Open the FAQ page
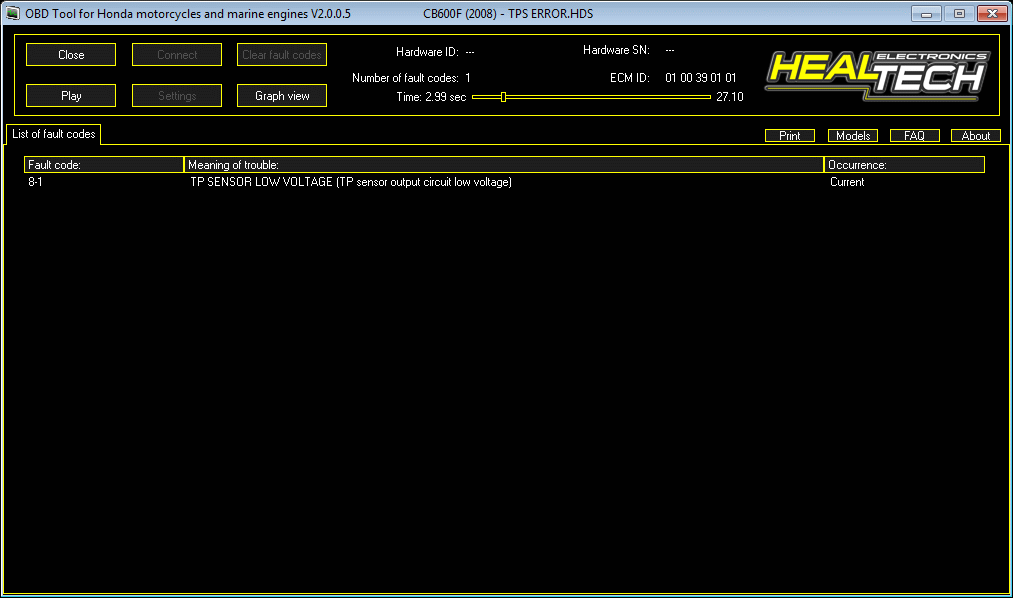 point(914,136)
